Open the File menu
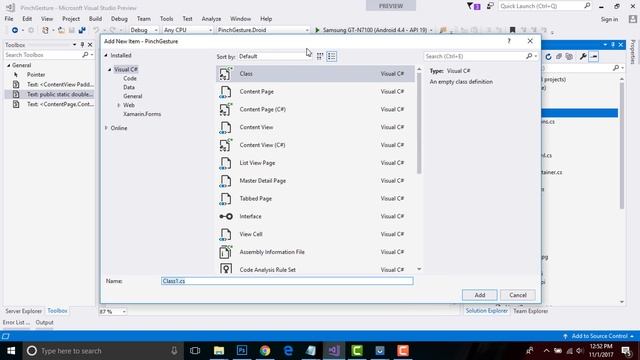Viewport: 640px width, 360px height. 9,19
